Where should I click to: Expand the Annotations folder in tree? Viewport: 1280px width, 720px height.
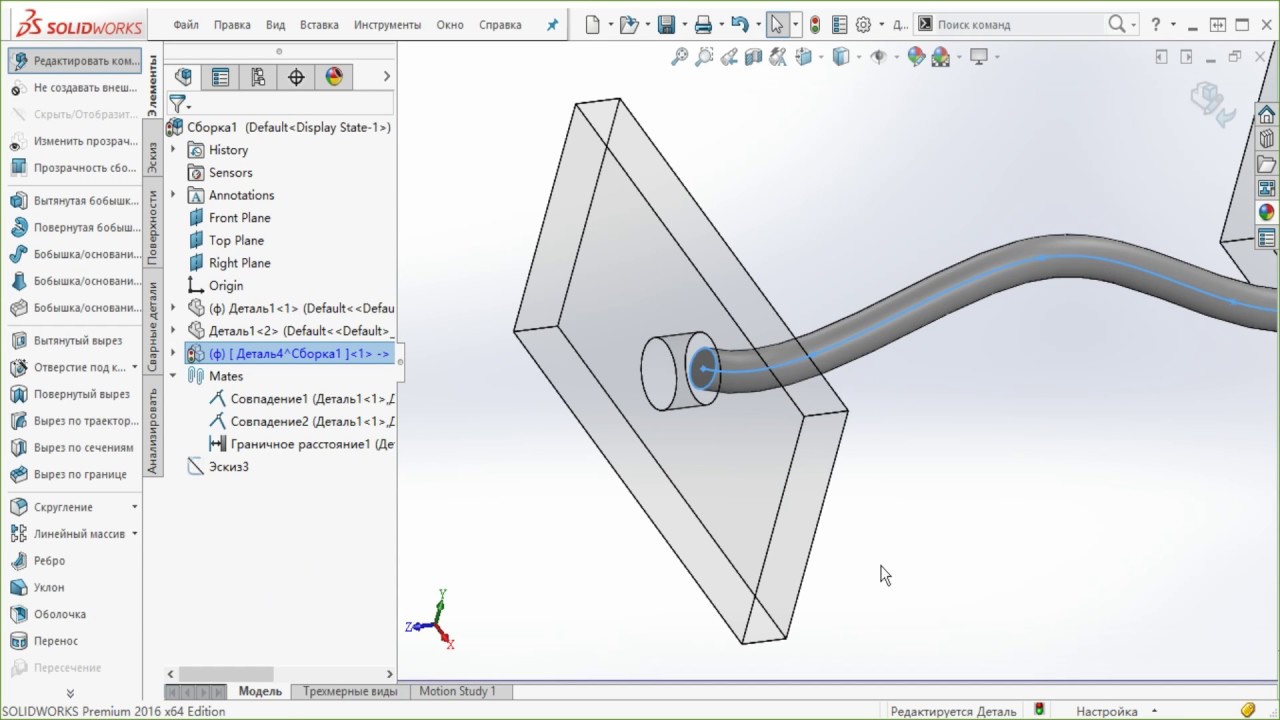point(173,195)
